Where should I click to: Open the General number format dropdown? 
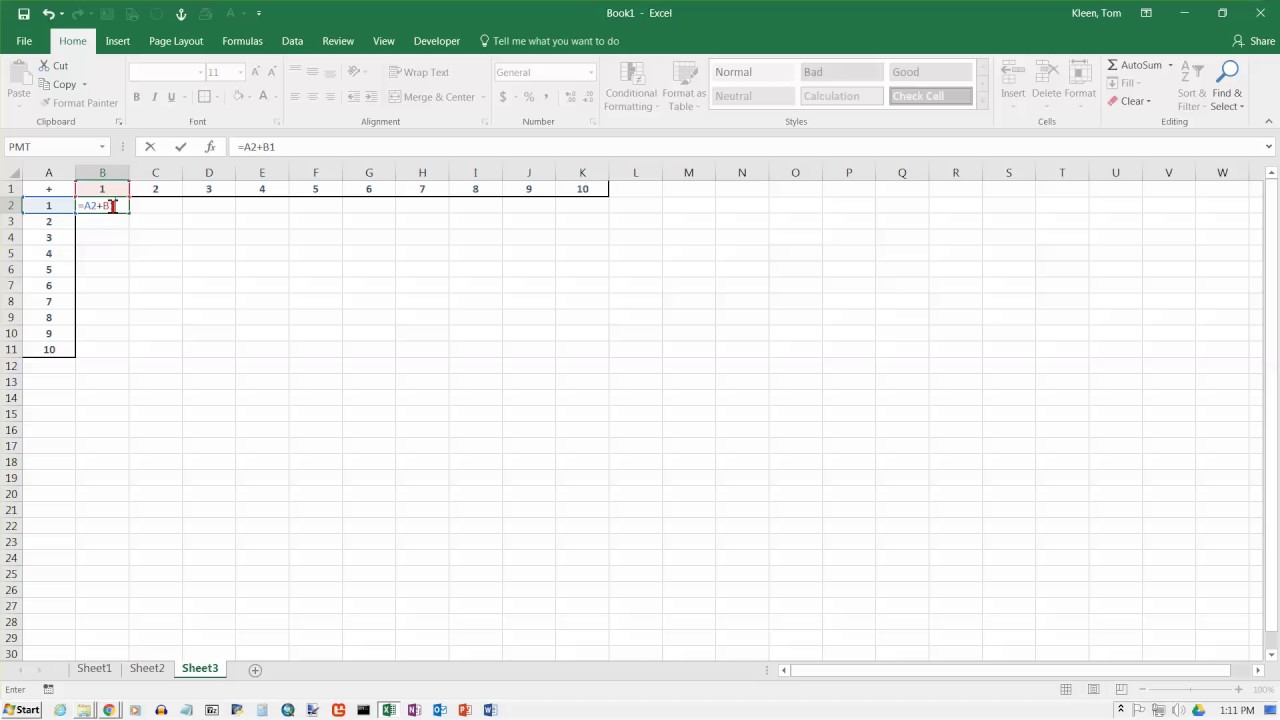point(591,72)
